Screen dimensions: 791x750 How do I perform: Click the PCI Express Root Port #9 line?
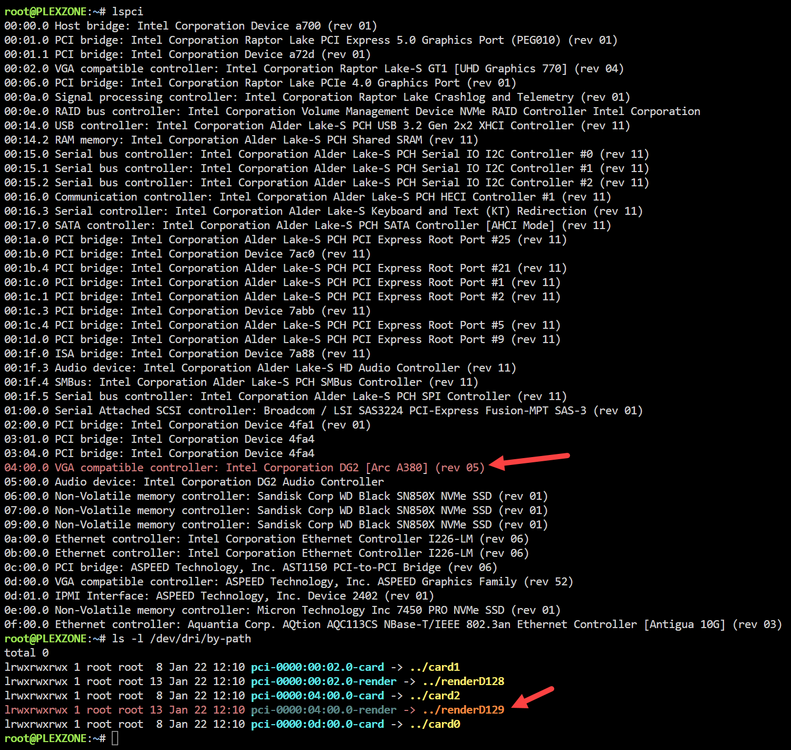[282, 339]
